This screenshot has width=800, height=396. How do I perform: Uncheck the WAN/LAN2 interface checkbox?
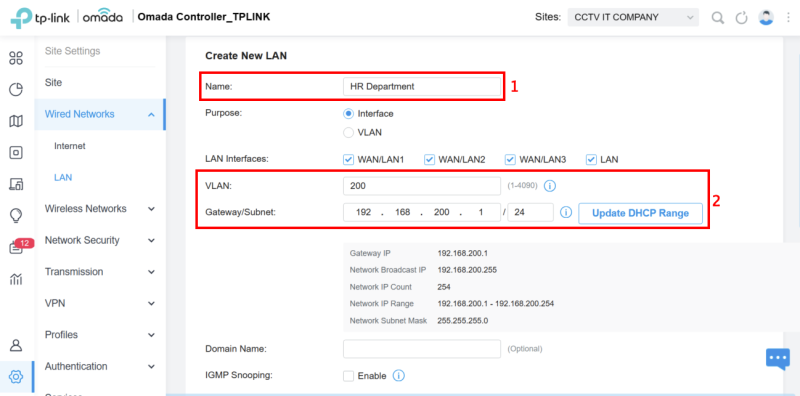[x=429, y=160]
